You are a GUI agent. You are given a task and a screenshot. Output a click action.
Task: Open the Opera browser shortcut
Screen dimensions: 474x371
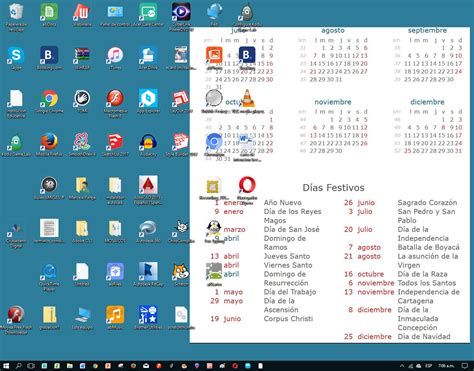247,184
